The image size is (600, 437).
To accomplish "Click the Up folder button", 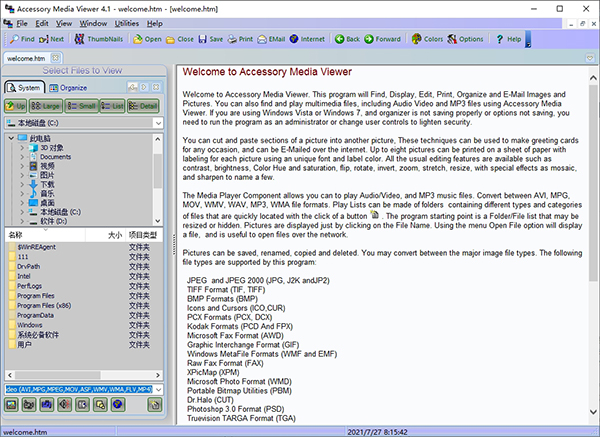I will [16, 106].
